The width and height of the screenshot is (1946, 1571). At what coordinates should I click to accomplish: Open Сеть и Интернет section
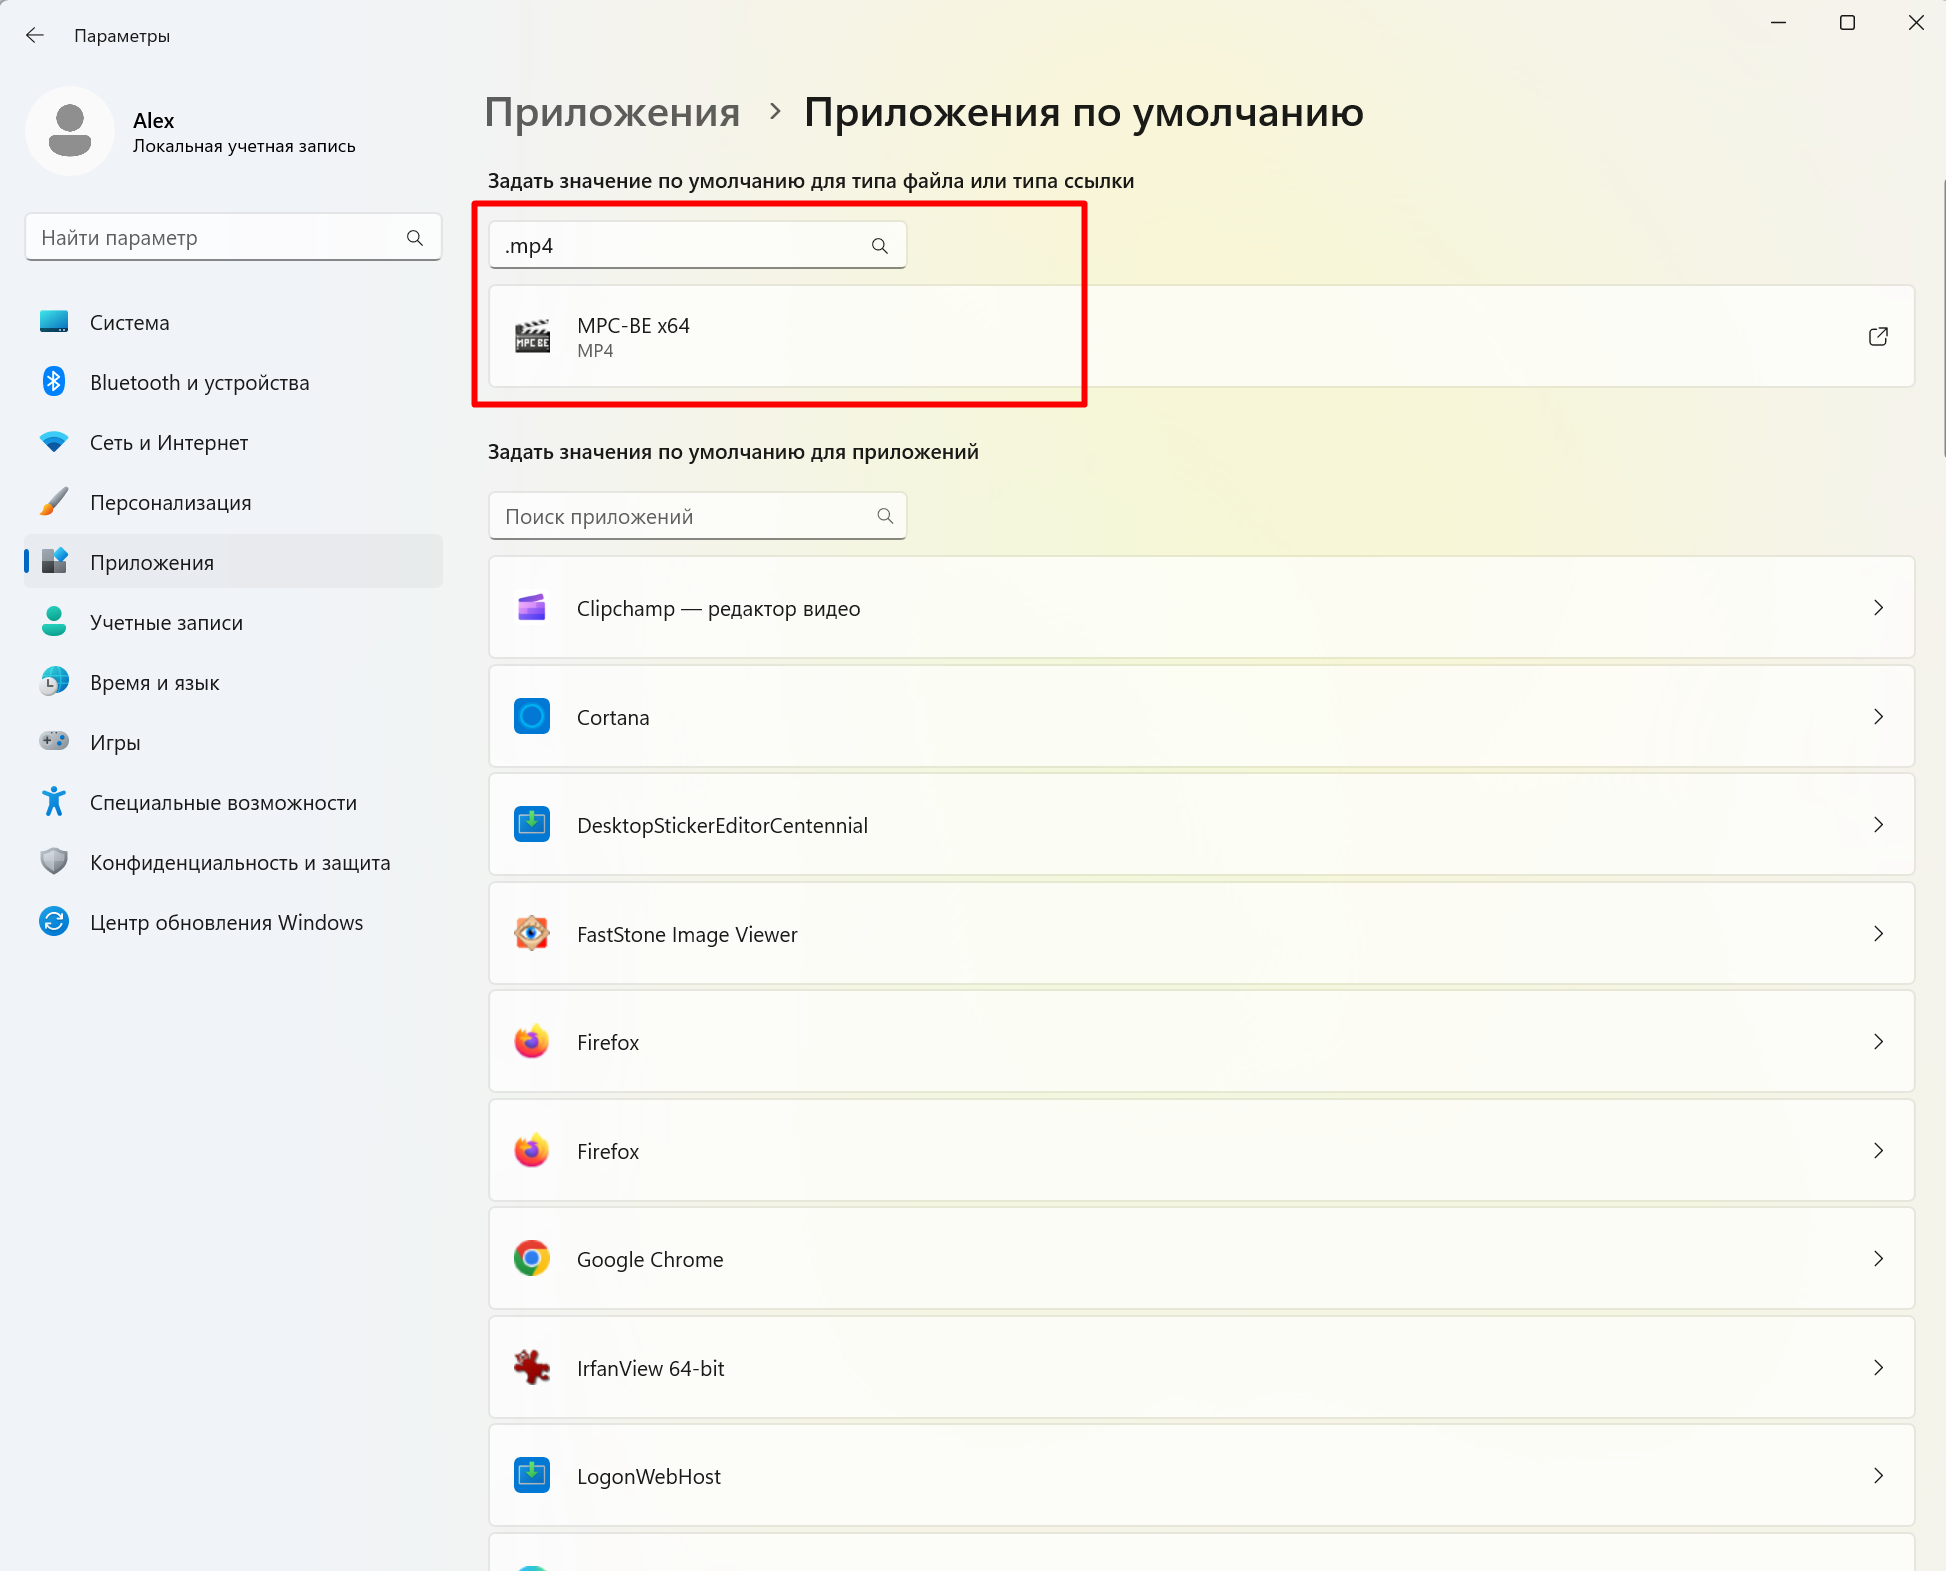tap(168, 443)
